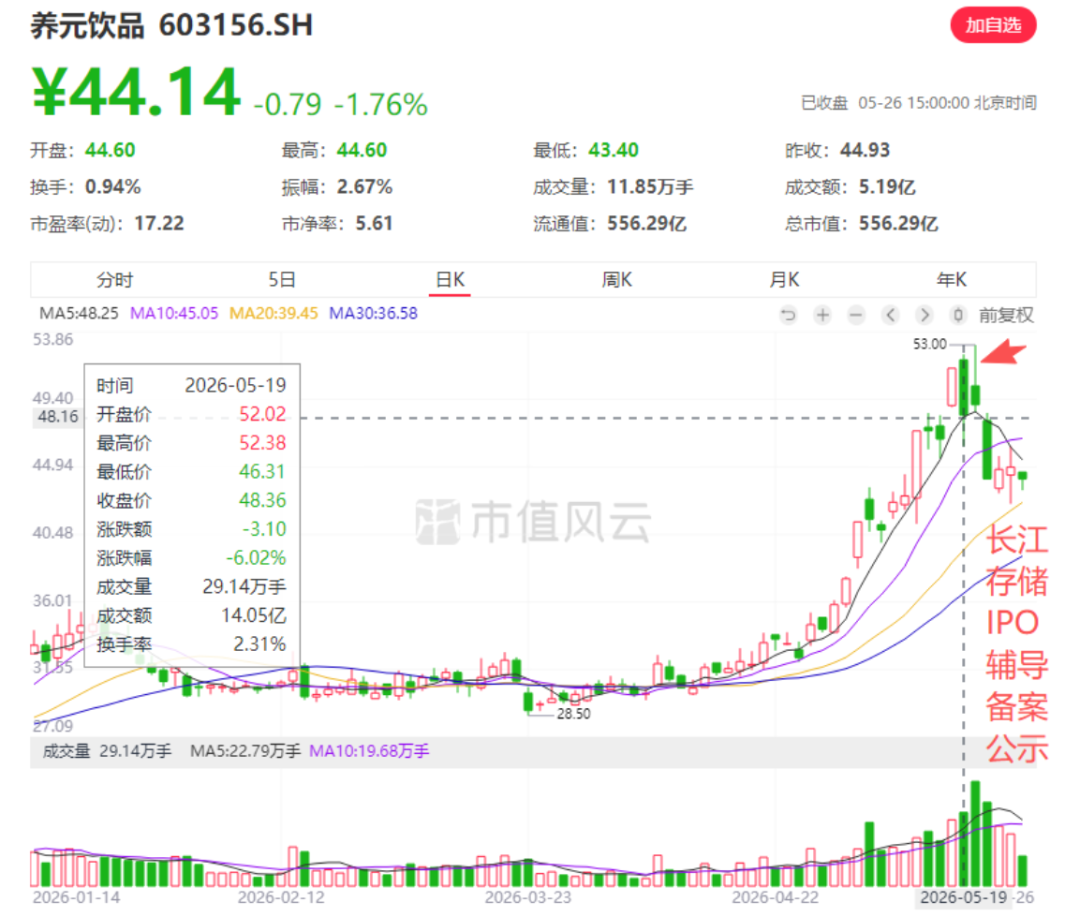Click the undo/reset chart view icon
Viewport: 1080px width, 917px height.
[788, 316]
